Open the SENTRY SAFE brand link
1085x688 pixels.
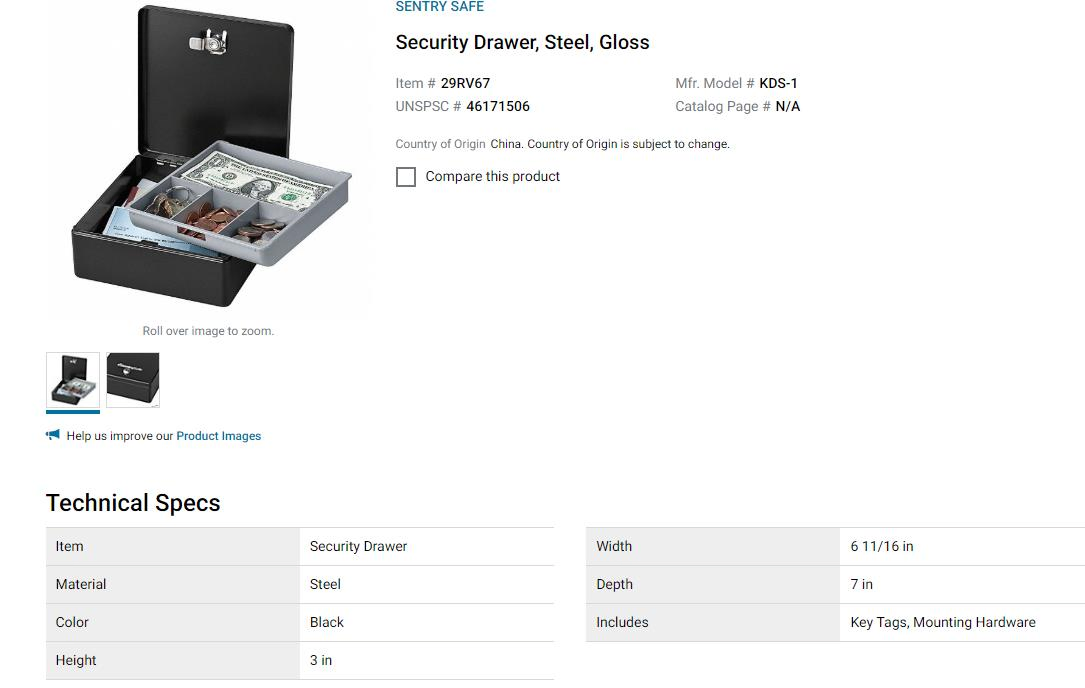coord(439,7)
